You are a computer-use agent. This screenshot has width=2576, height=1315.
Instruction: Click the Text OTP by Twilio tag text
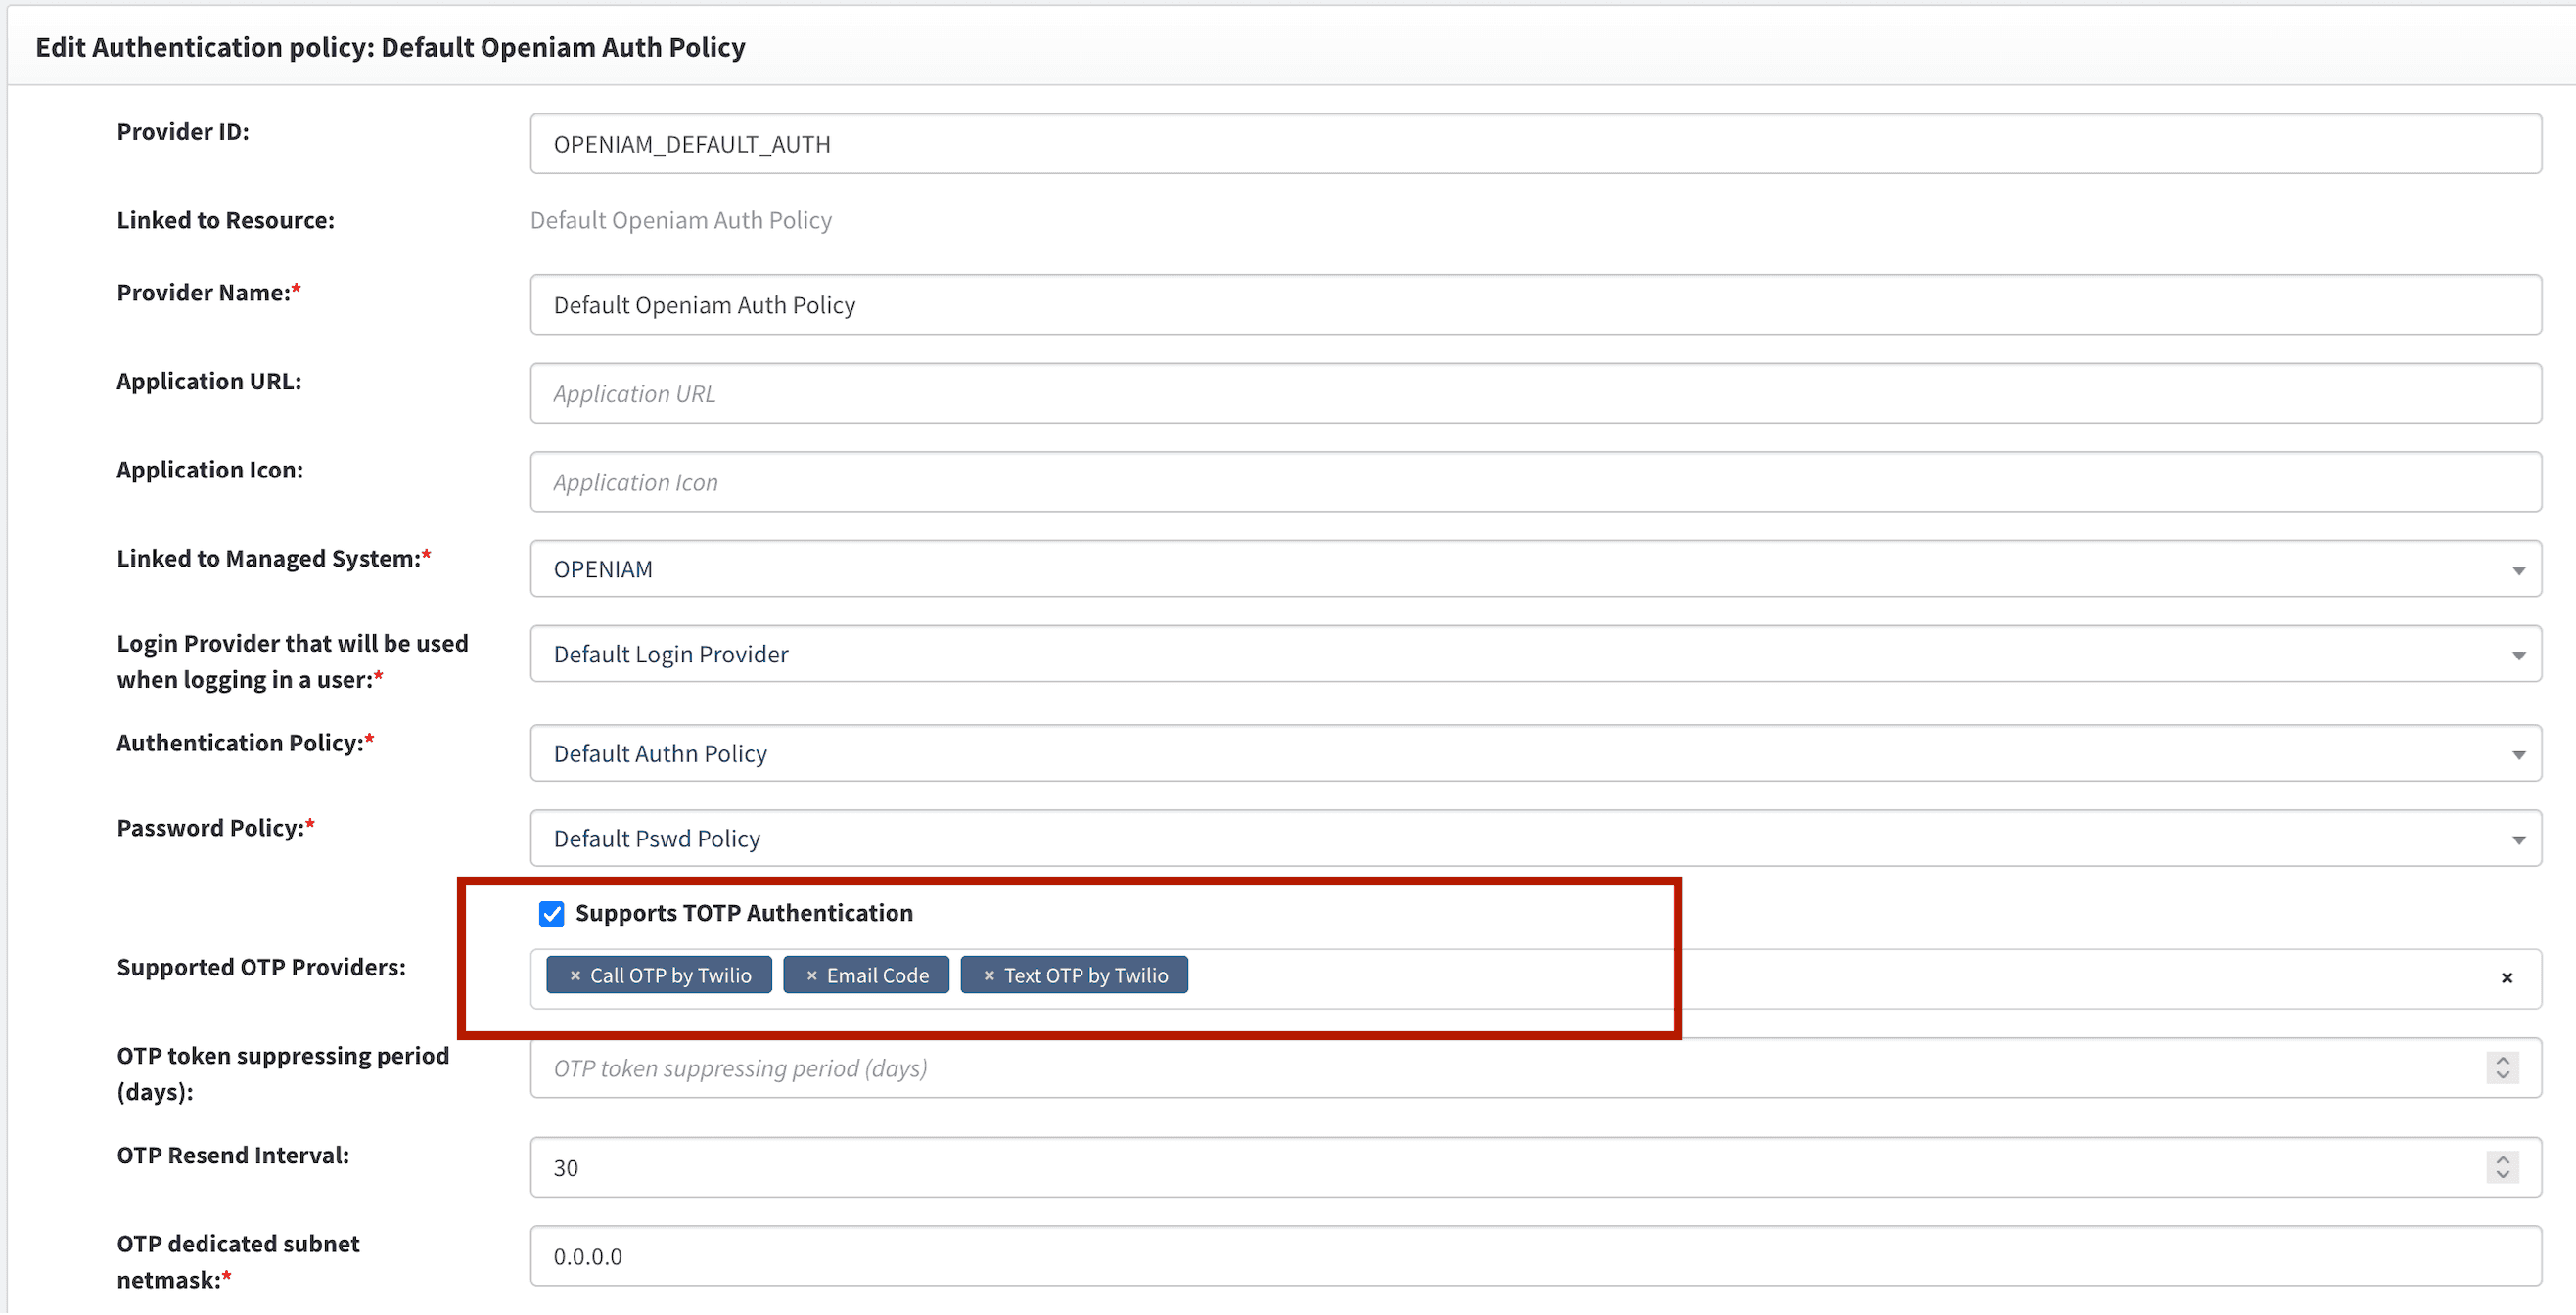[x=1086, y=976]
